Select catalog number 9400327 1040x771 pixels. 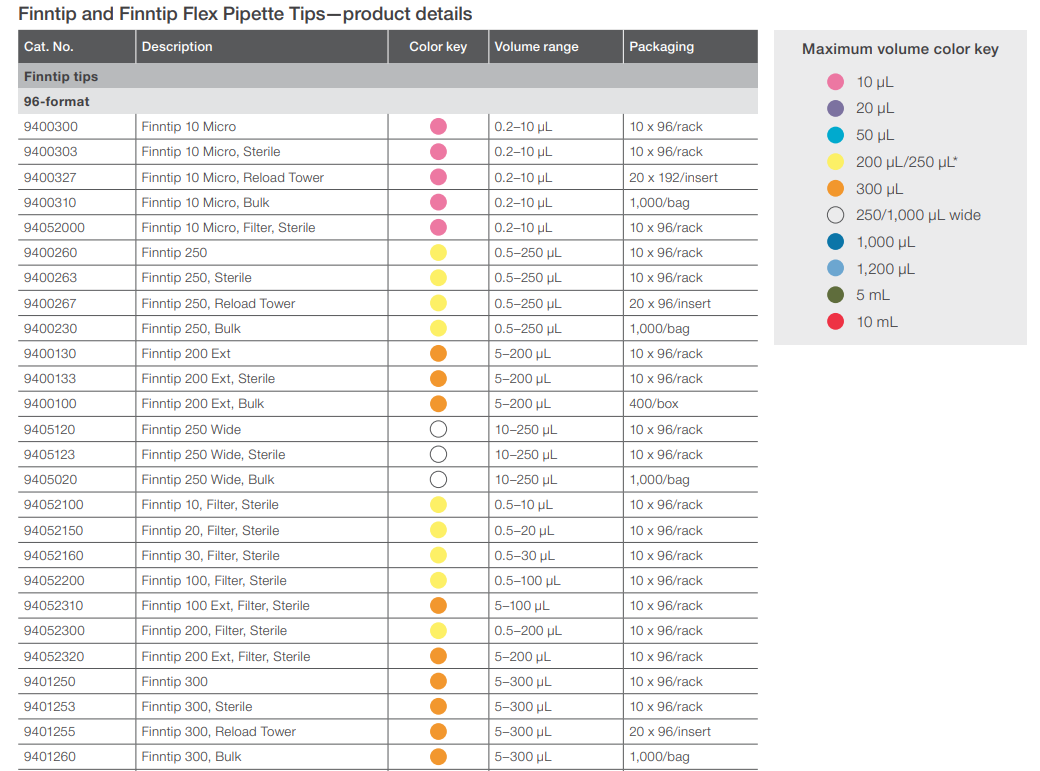tap(50, 178)
